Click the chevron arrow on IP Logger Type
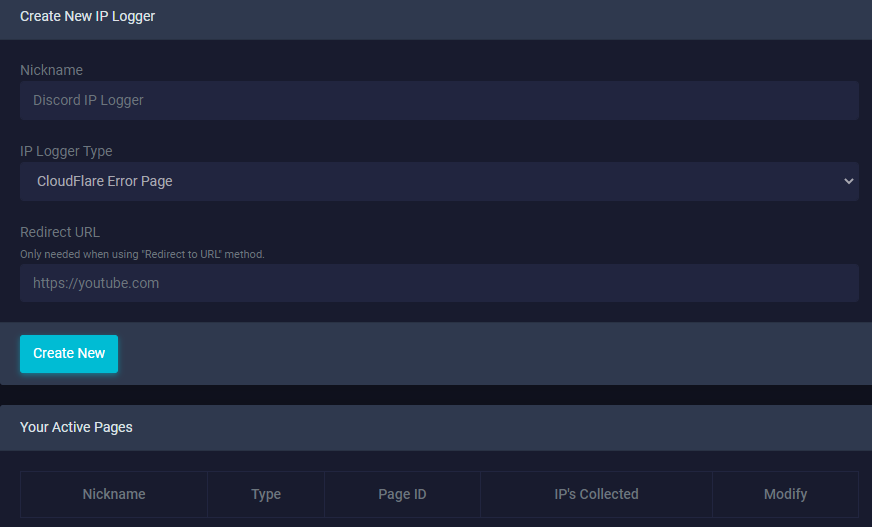 tap(849, 181)
